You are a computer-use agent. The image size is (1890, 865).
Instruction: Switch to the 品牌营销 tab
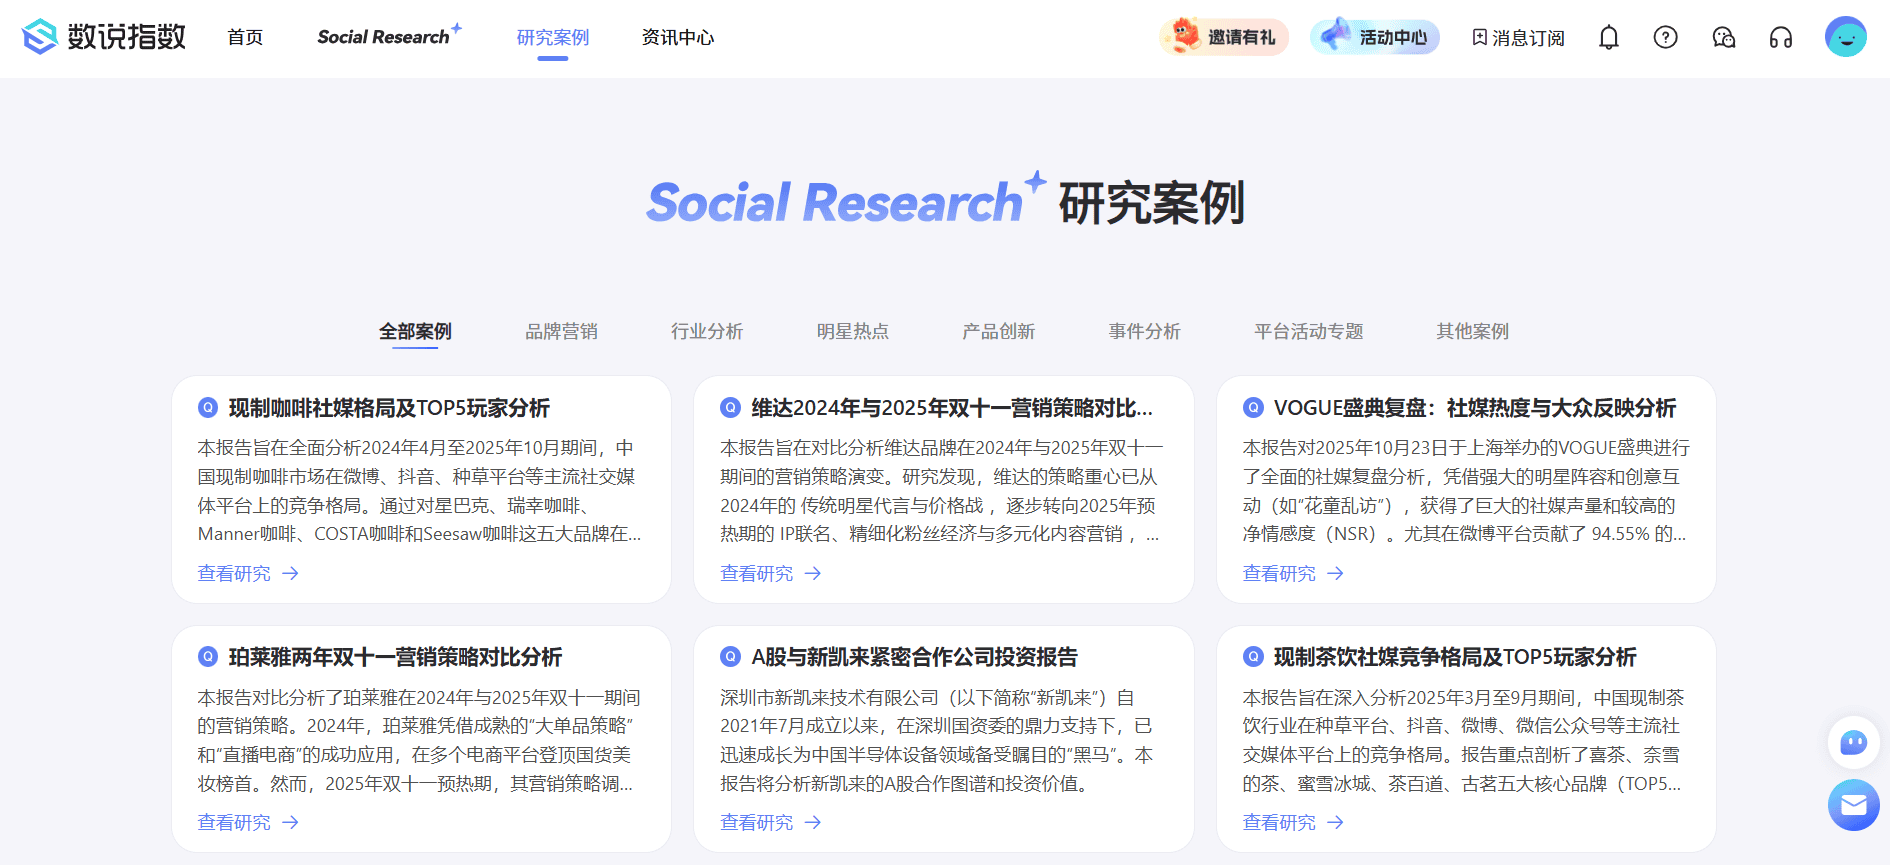[561, 331]
